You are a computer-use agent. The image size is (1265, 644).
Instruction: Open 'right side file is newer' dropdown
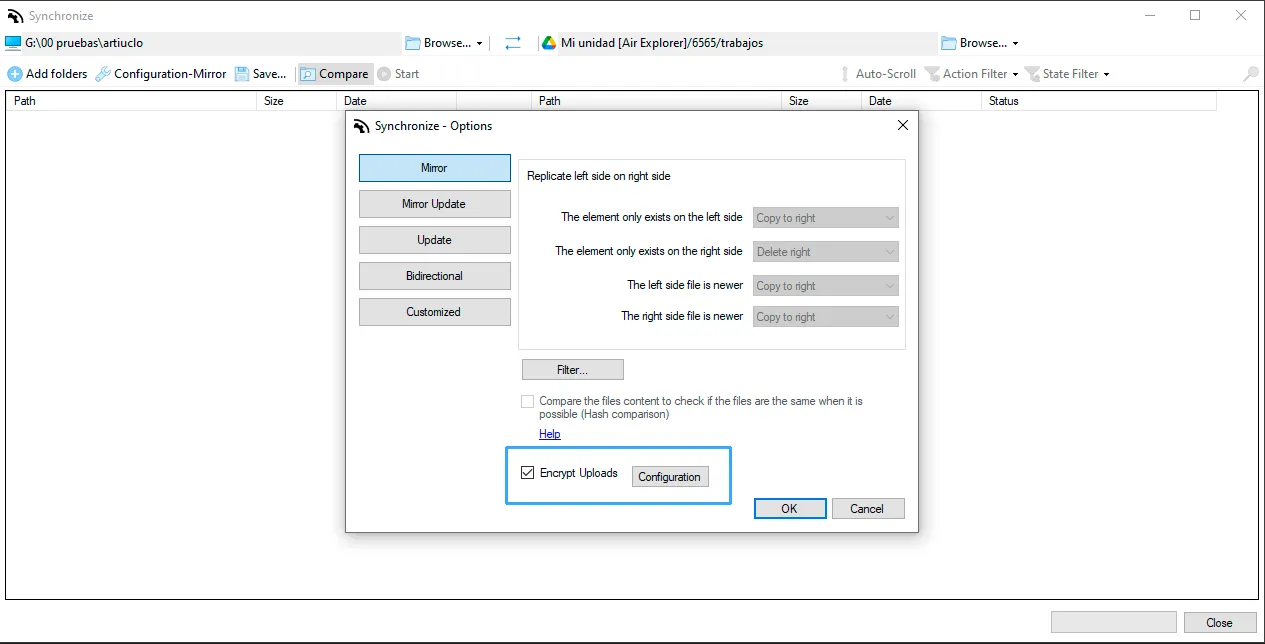pos(825,317)
